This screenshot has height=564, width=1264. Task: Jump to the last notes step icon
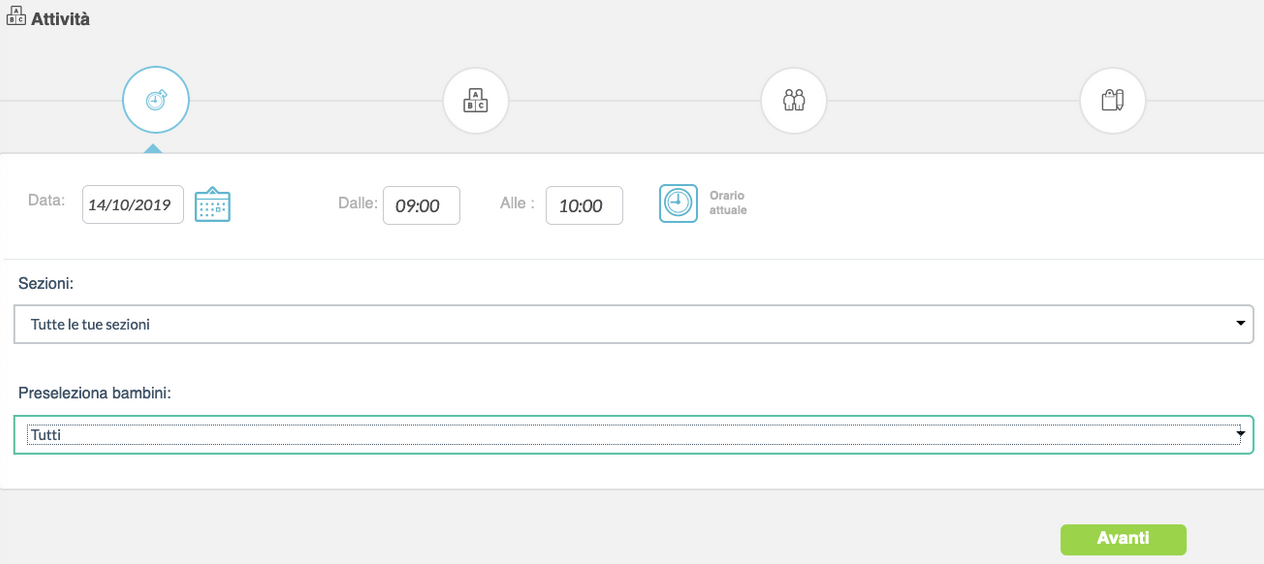(x=1113, y=100)
